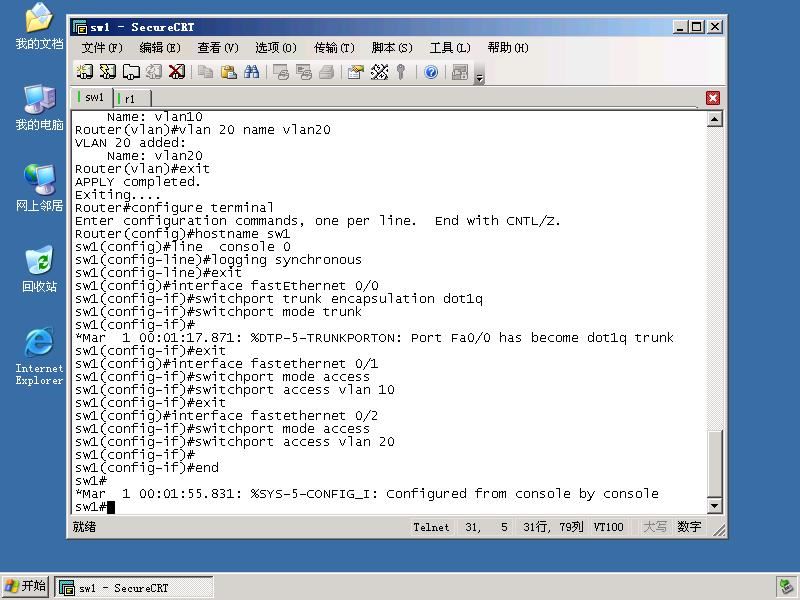Screen dimensions: 800x600
Task: Open the 选项(O) menu
Action: coord(276,48)
